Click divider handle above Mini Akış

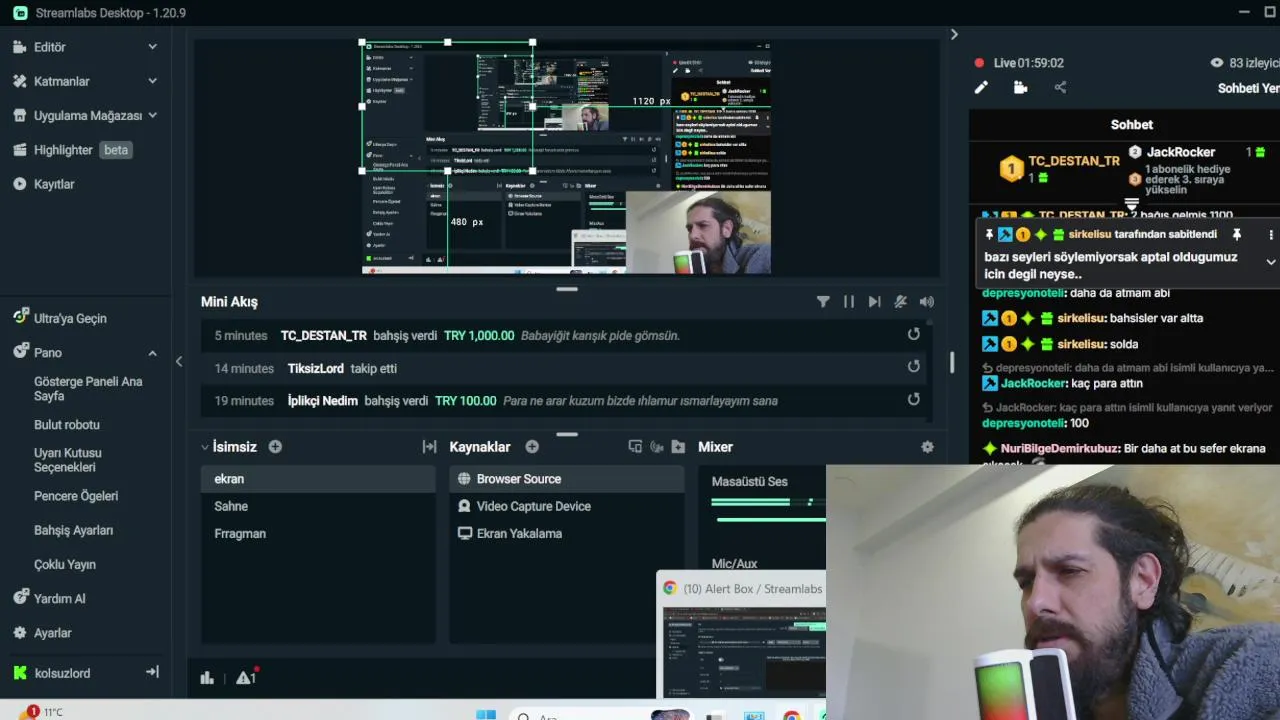click(x=567, y=289)
